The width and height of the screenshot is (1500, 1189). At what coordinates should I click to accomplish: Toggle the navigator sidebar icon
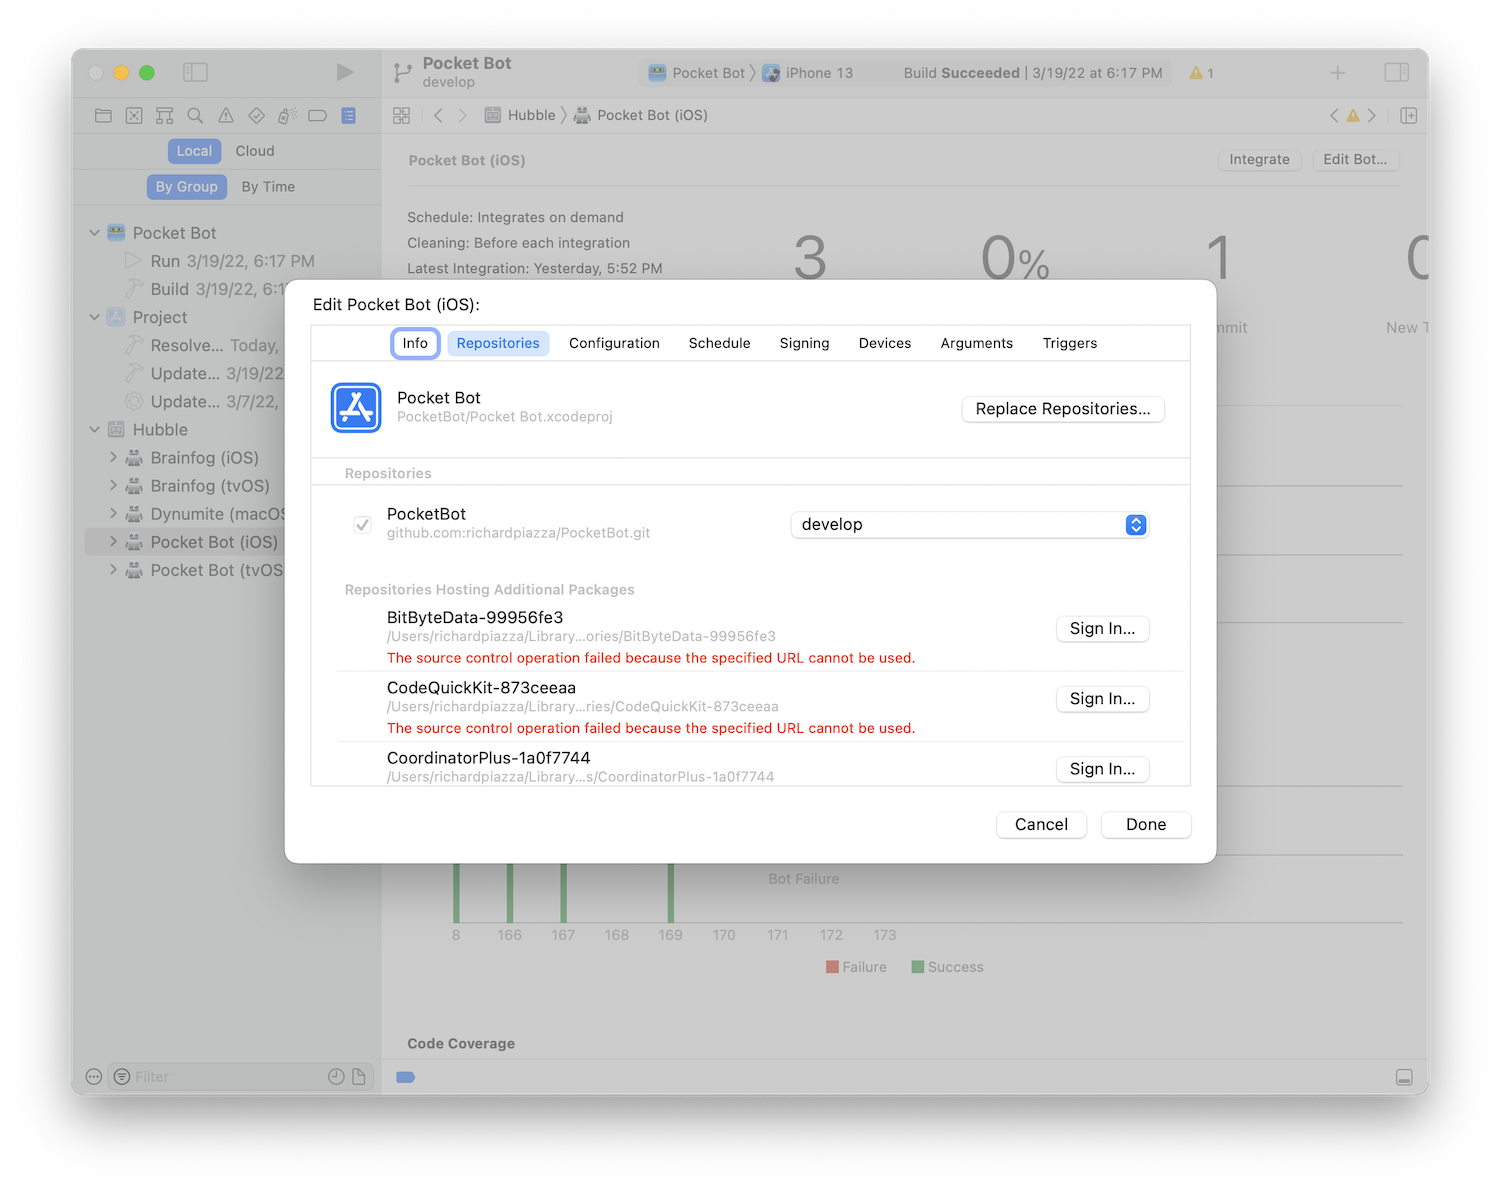coord(195,72)
